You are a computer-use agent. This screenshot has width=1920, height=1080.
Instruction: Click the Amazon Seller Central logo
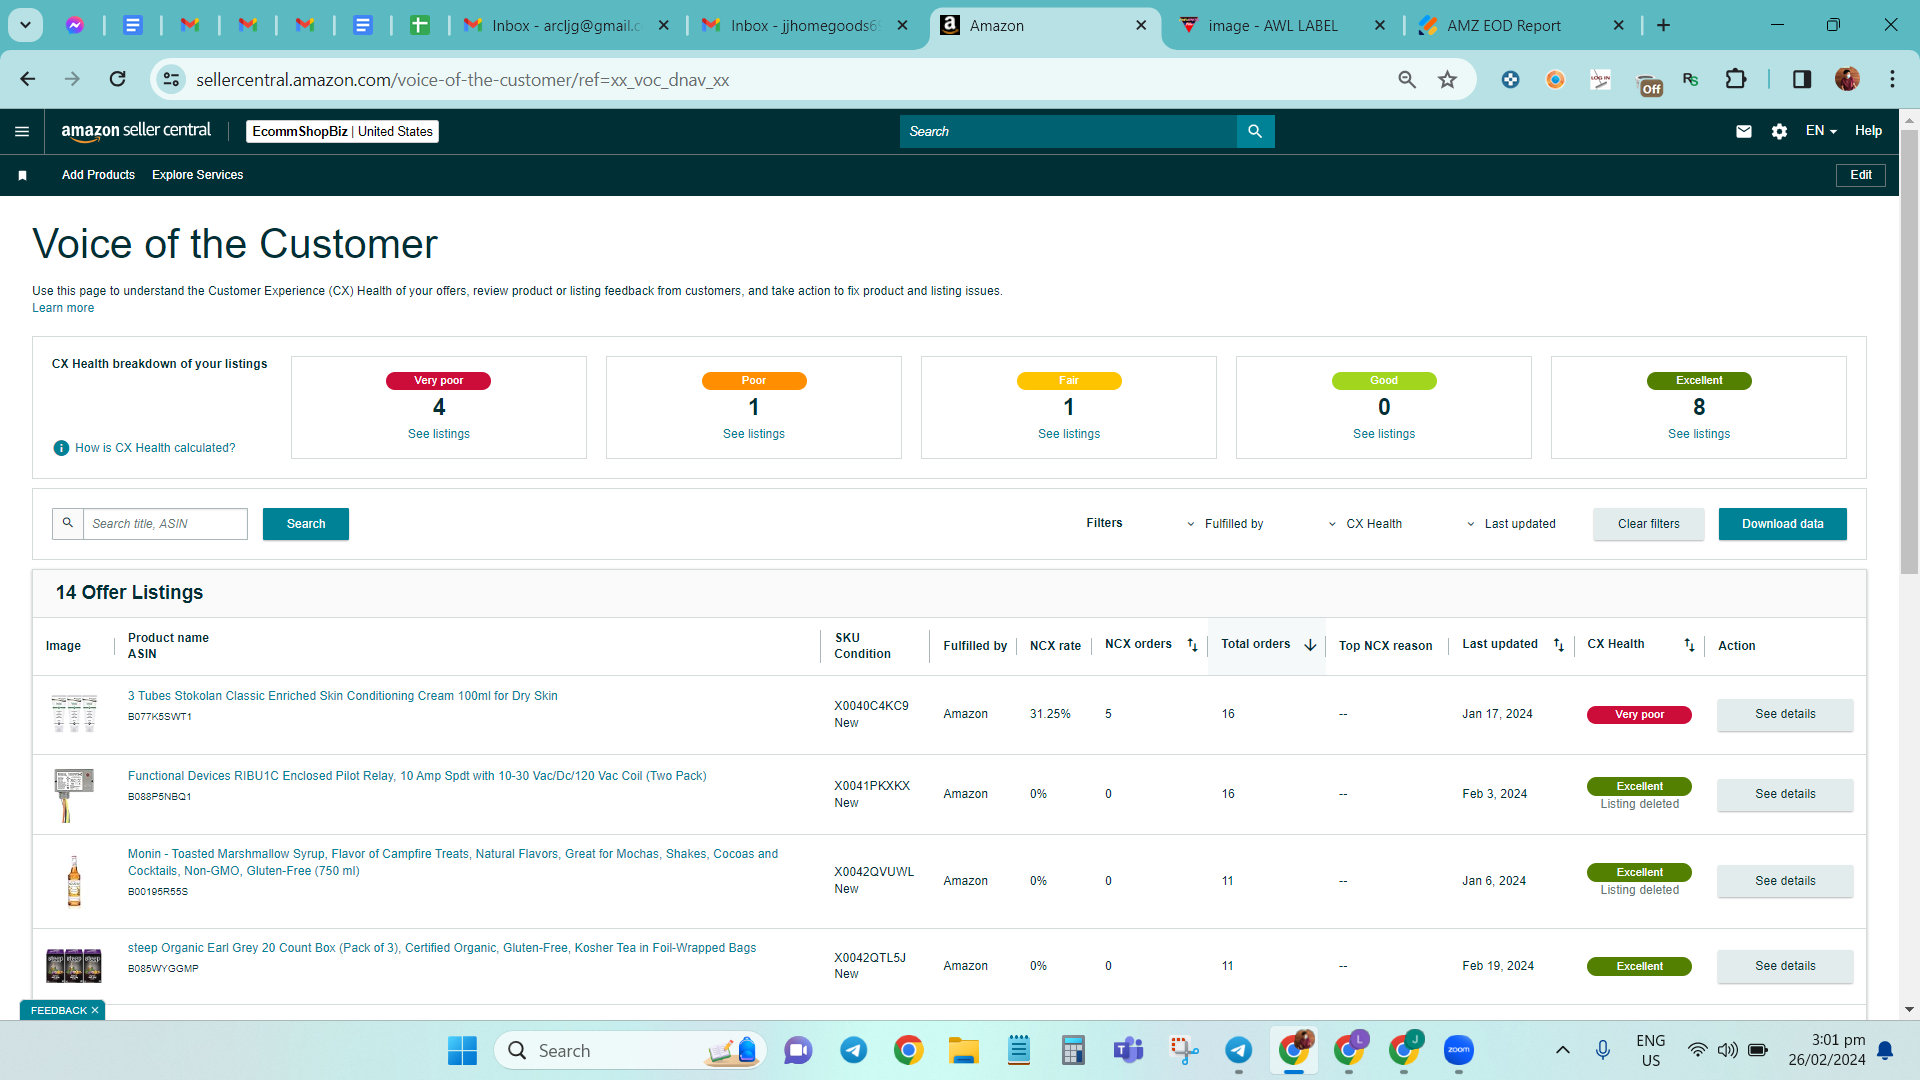[136, 131]
